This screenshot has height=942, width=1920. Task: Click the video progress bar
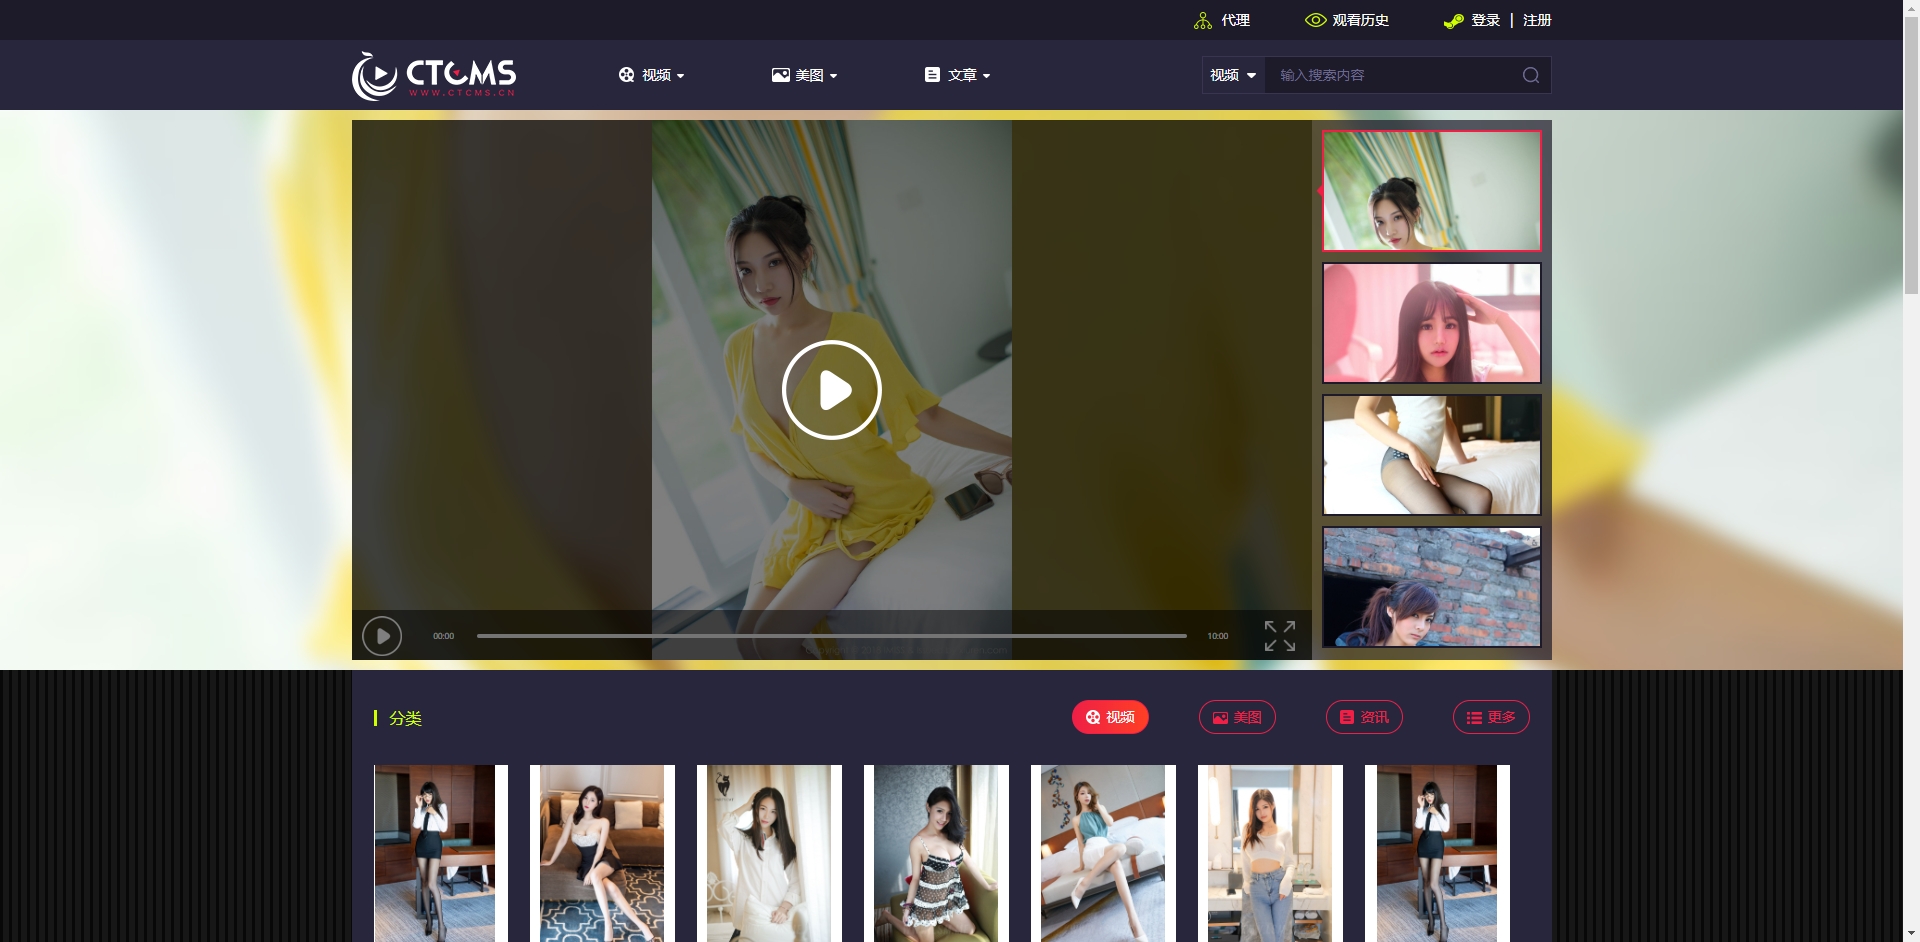click(831, 636)
